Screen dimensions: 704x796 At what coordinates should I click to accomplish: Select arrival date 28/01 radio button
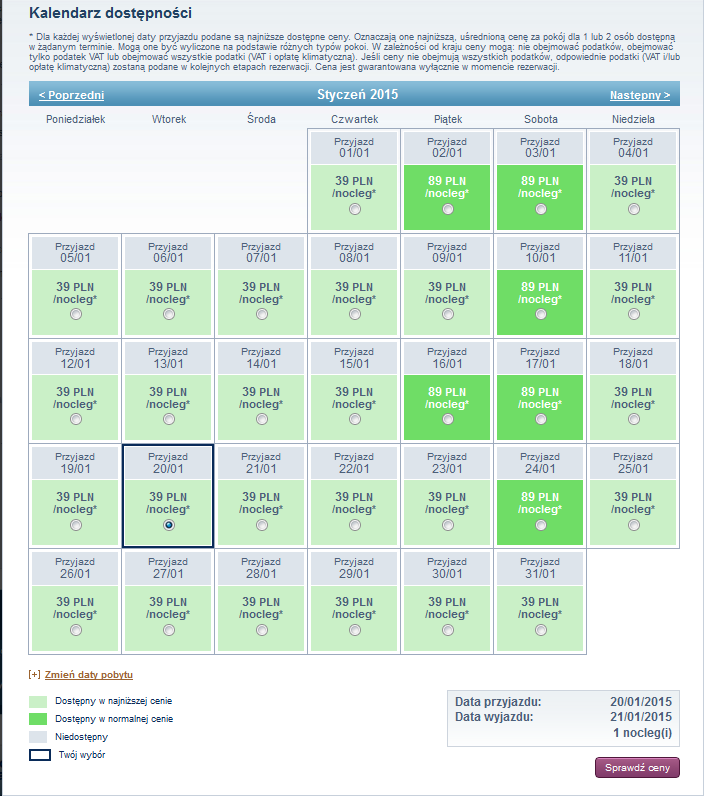pyautogui.click(x=262, y=630)
